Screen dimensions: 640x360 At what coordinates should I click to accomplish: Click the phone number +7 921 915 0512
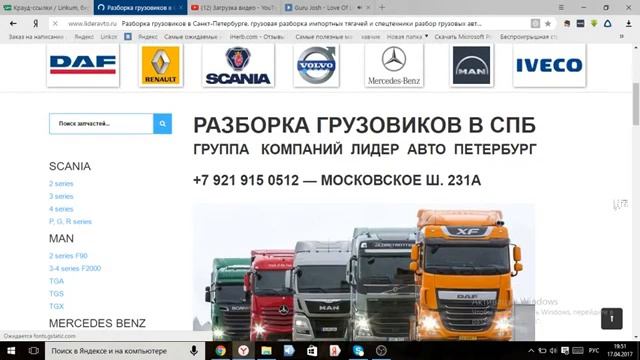(246, 180)
